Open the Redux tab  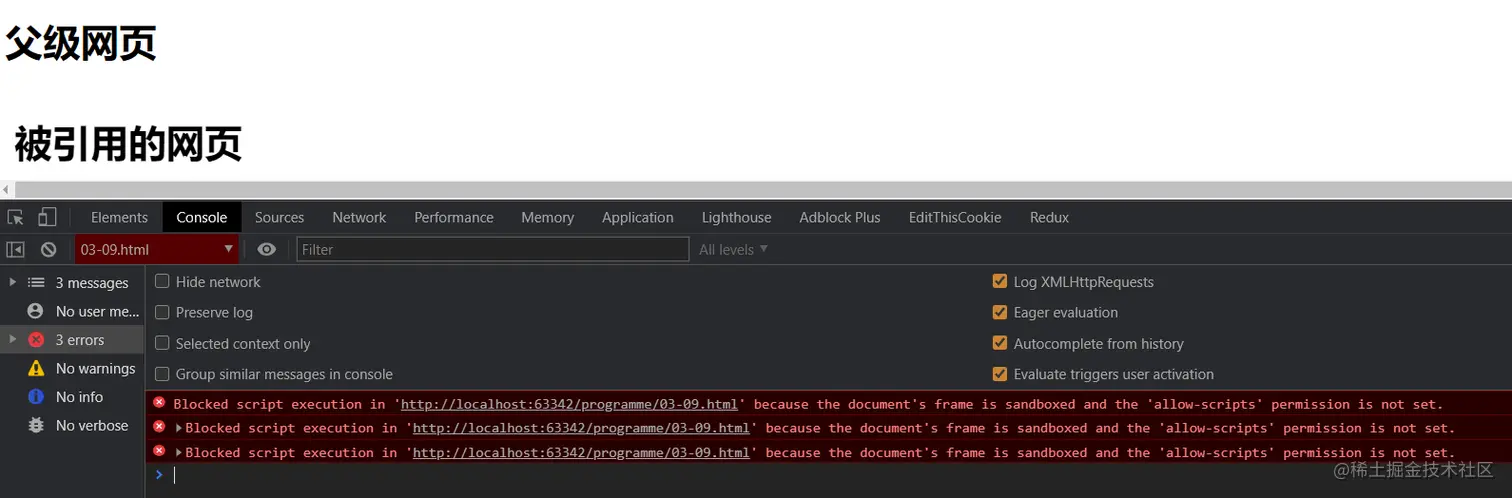(x=1049, y=217)
